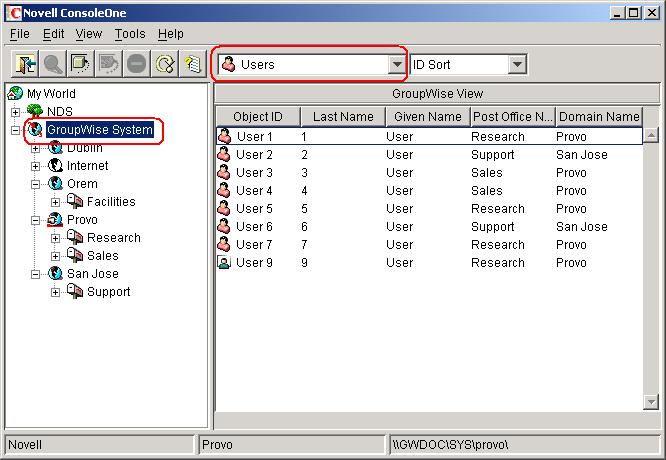Screen dimensions: 666x460
Task: Expand the Internet domain node
Action: pos(36,166)
